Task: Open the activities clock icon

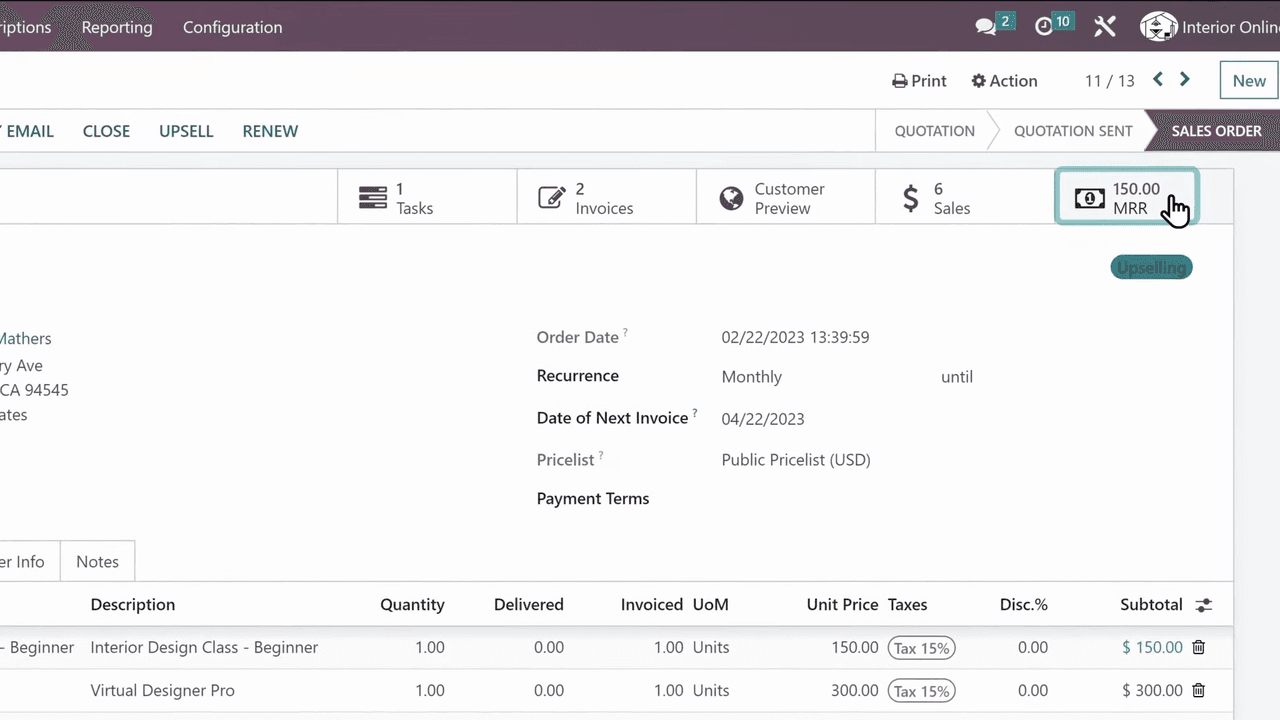Action: pyautogui.click(x=1045, y=27)
